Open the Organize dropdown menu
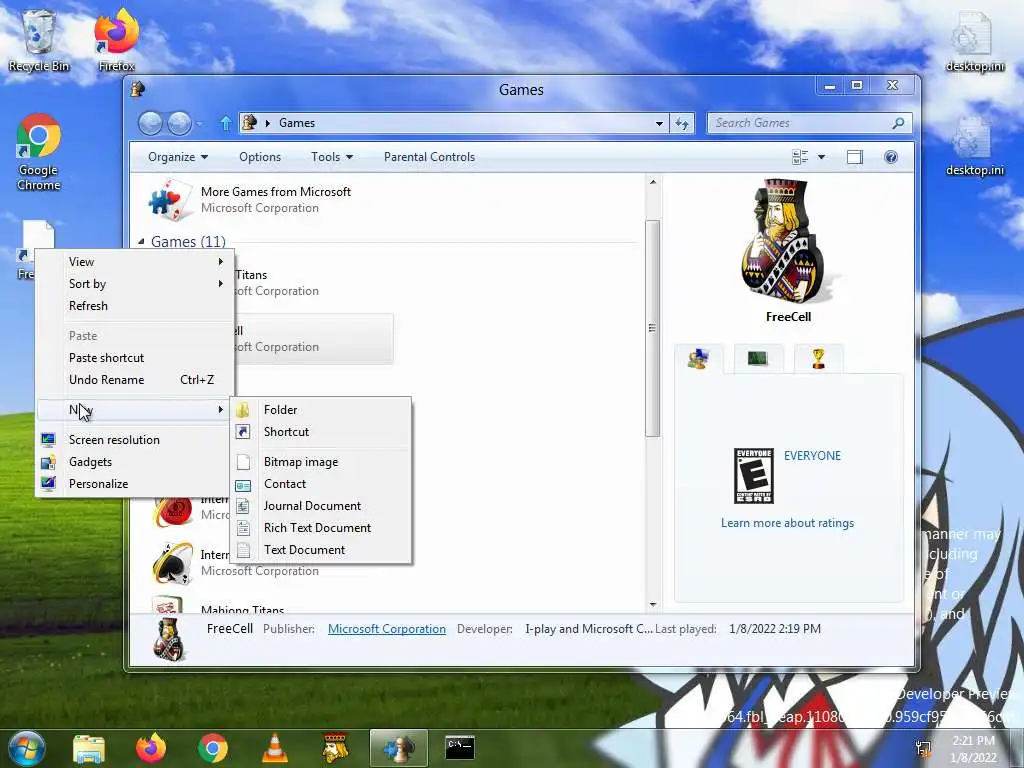 coord(178,157)
